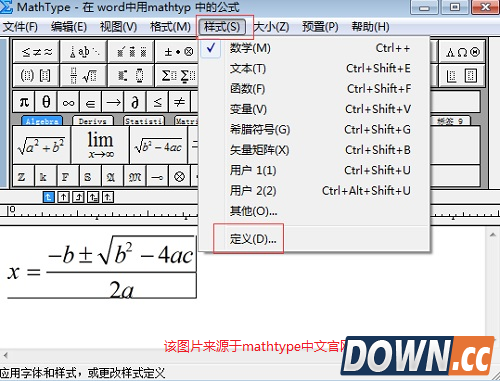This screenshot has width=500, height=381.
Task: Open the 帮助(H) menu
Action: point(370,27)
